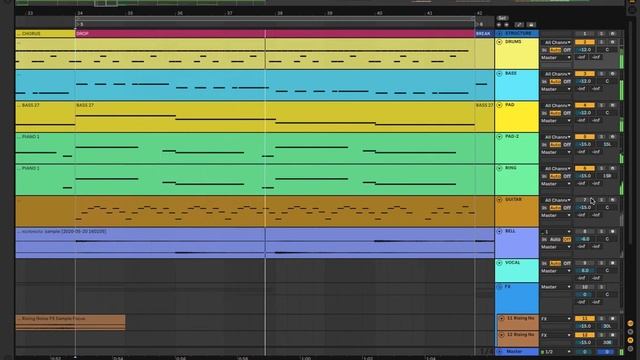The height and width of the screenshot is (360, 640).
Task: Arm the BASS track for recording
Action: 612,73
